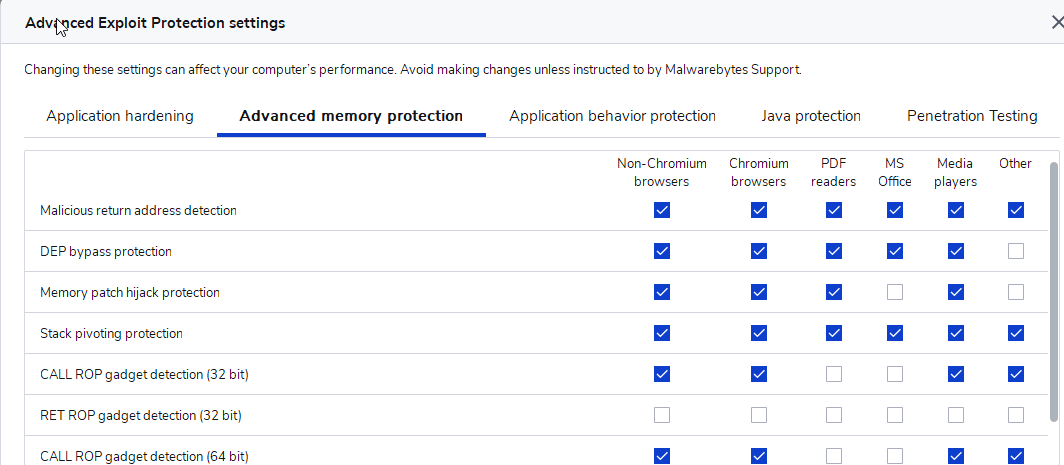Uncheck Malicious return address detection for Media players
This screenshot has width=1064, height=465.
pos(956,210)
